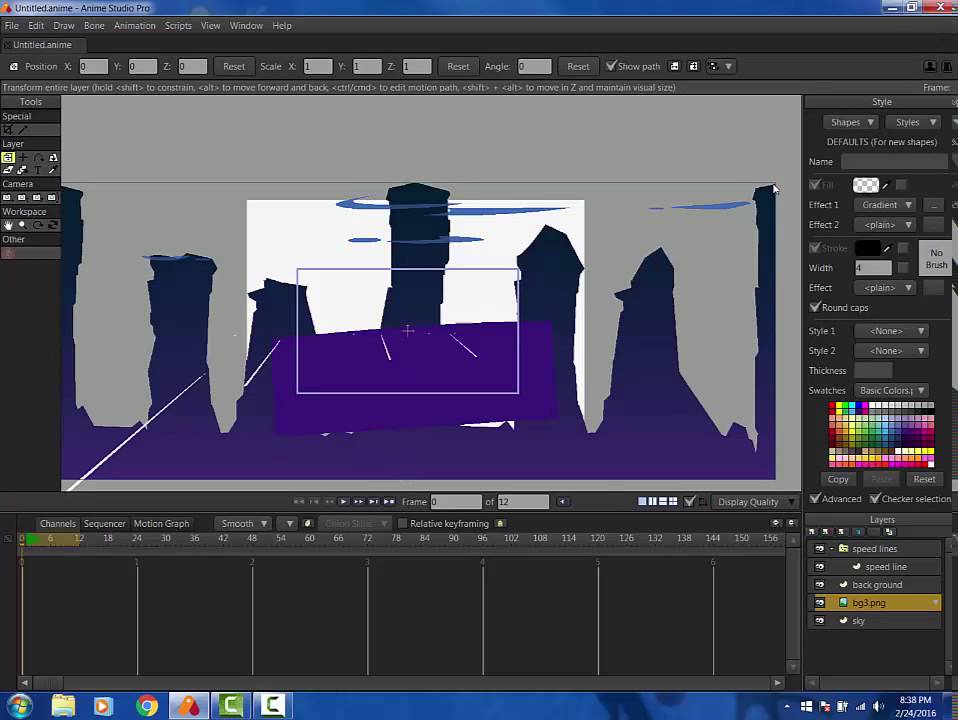Click the No Brush button
Viewport: 958px width, 720px height.
pyautogui.click(x=936, y=259)
